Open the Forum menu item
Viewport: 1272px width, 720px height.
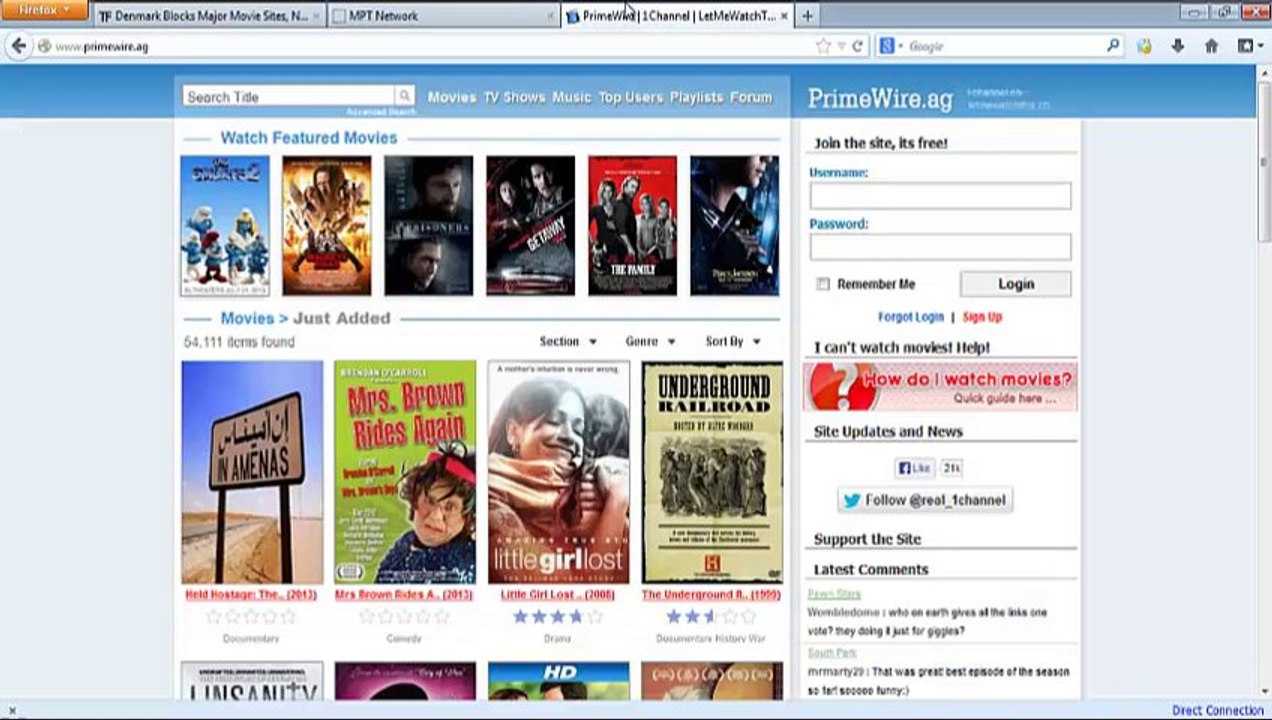tap(751, 97)
